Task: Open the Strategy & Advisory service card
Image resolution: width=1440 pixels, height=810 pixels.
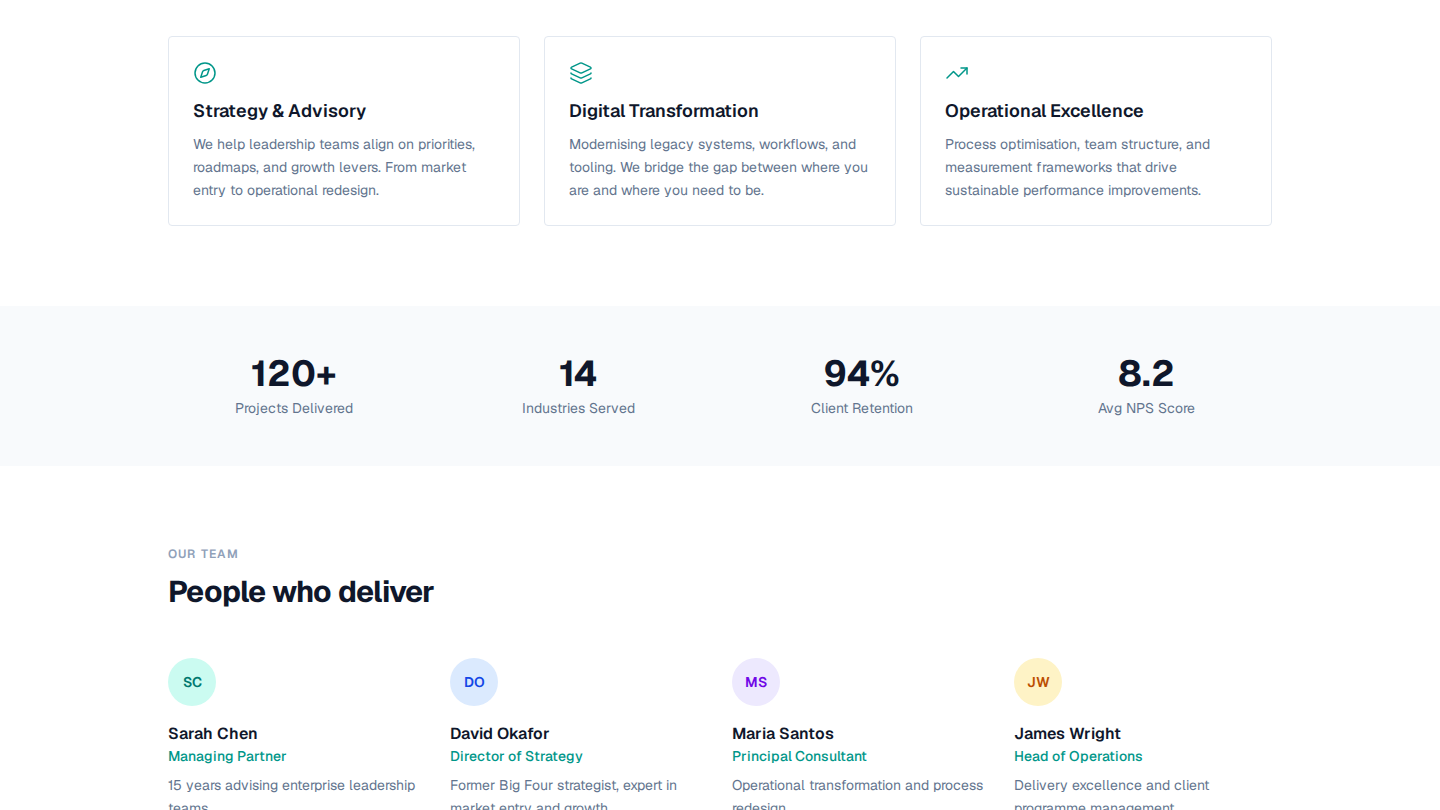Action: pyautogui.click(x=343, y=130)
